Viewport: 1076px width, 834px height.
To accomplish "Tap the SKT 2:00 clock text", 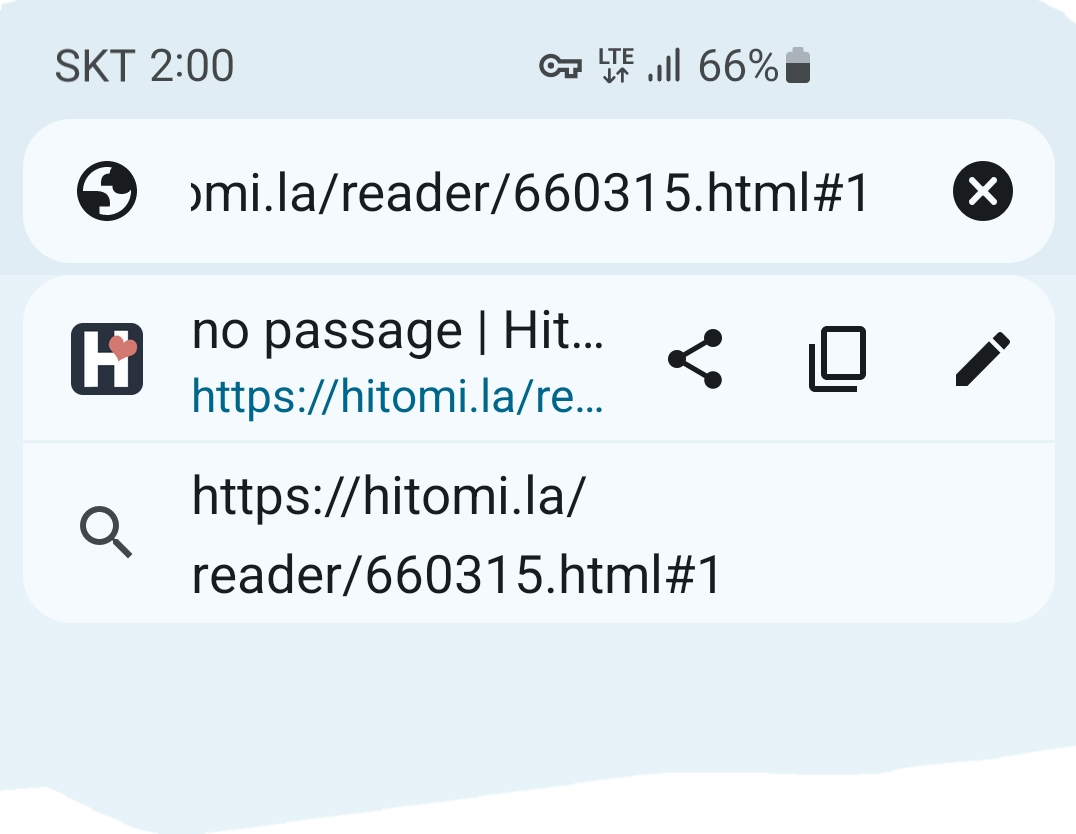I will 144,67.
